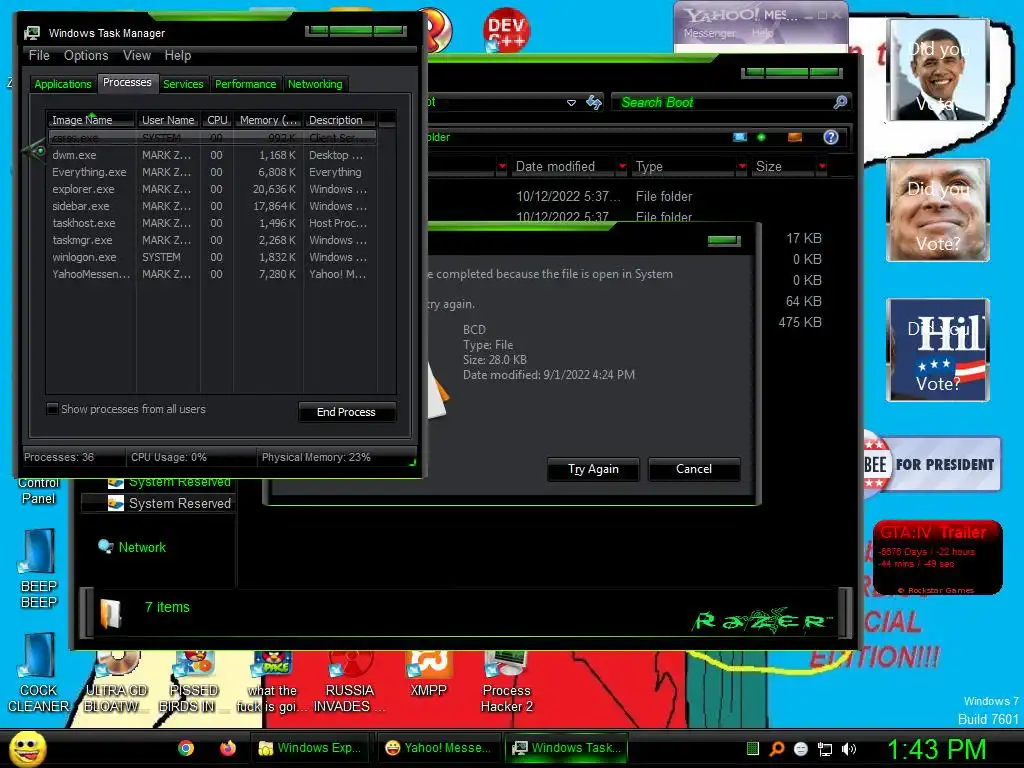Select the dwm.exe process row

pos(212,155)
